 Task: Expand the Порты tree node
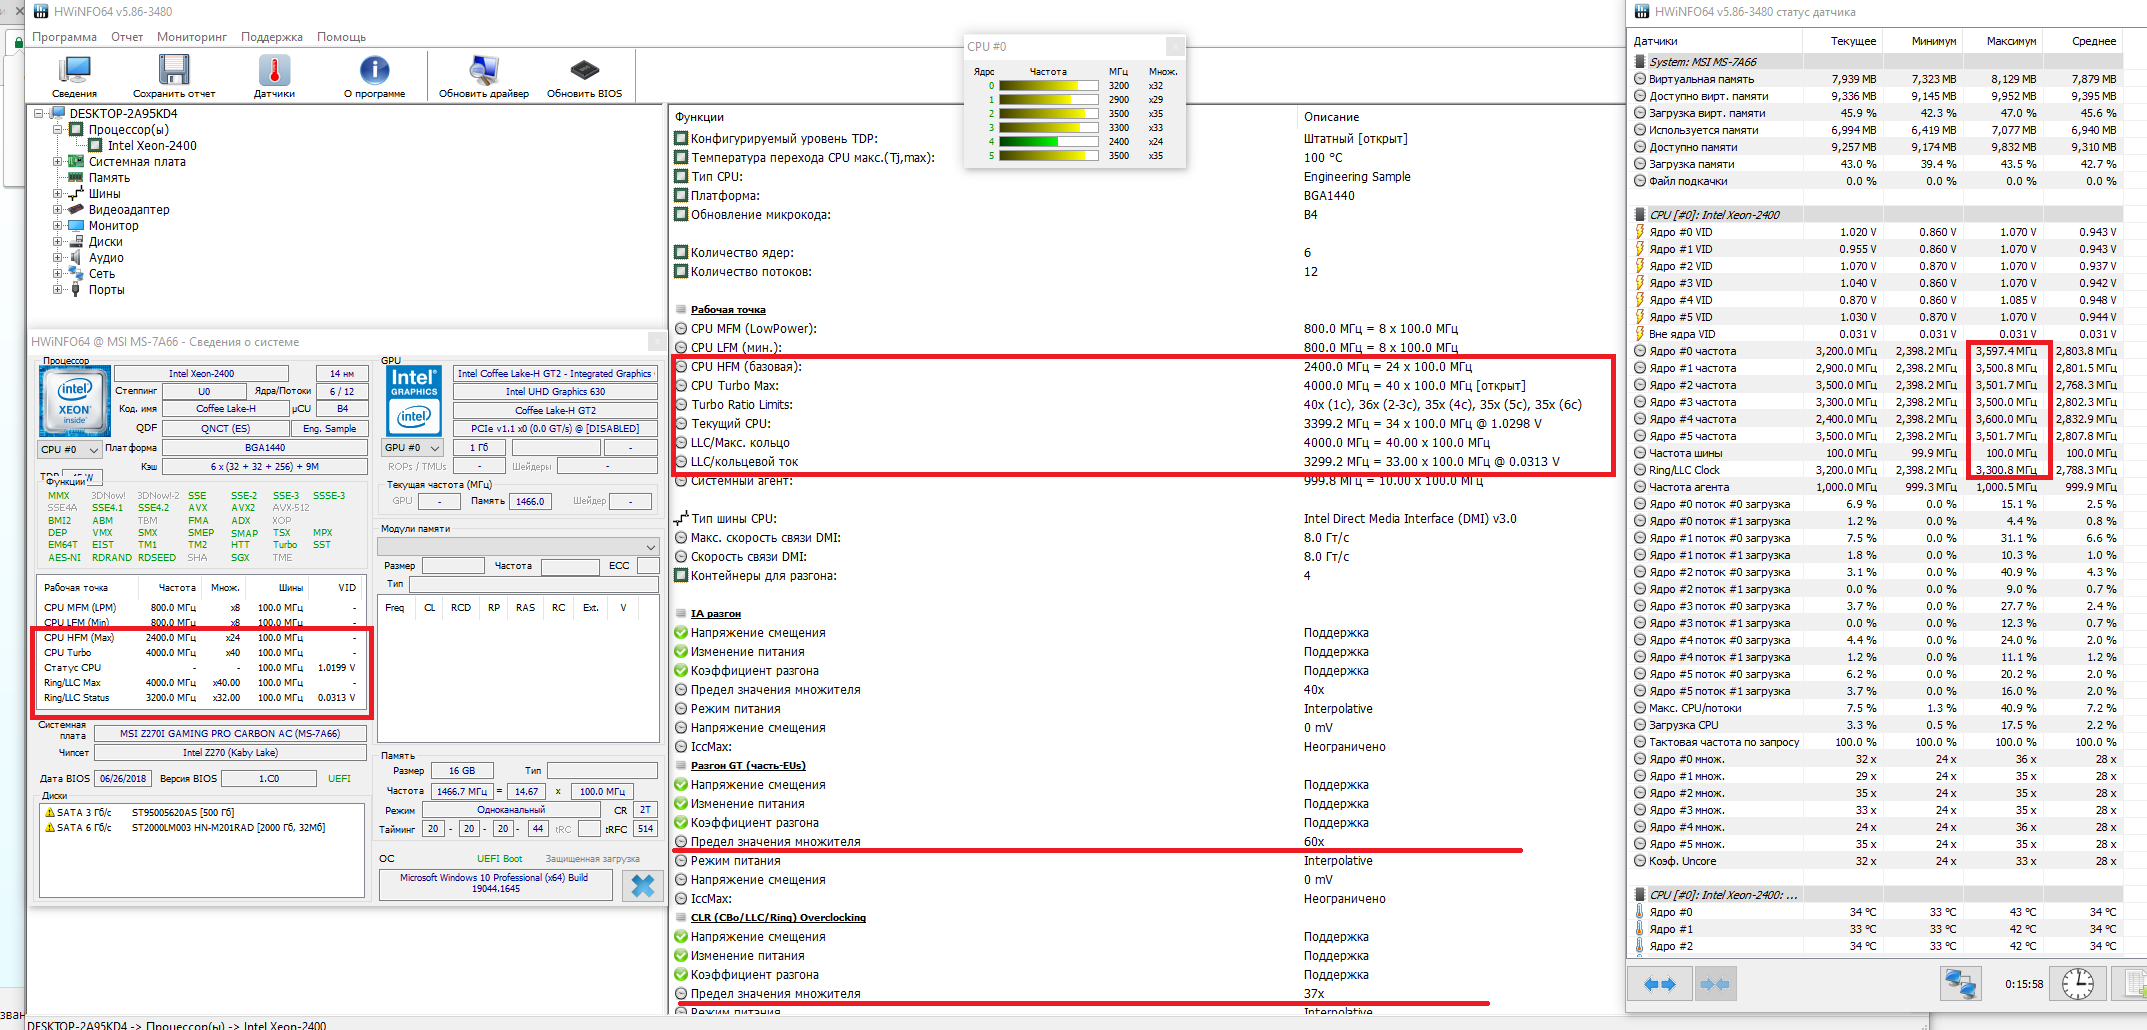[57, 289]
